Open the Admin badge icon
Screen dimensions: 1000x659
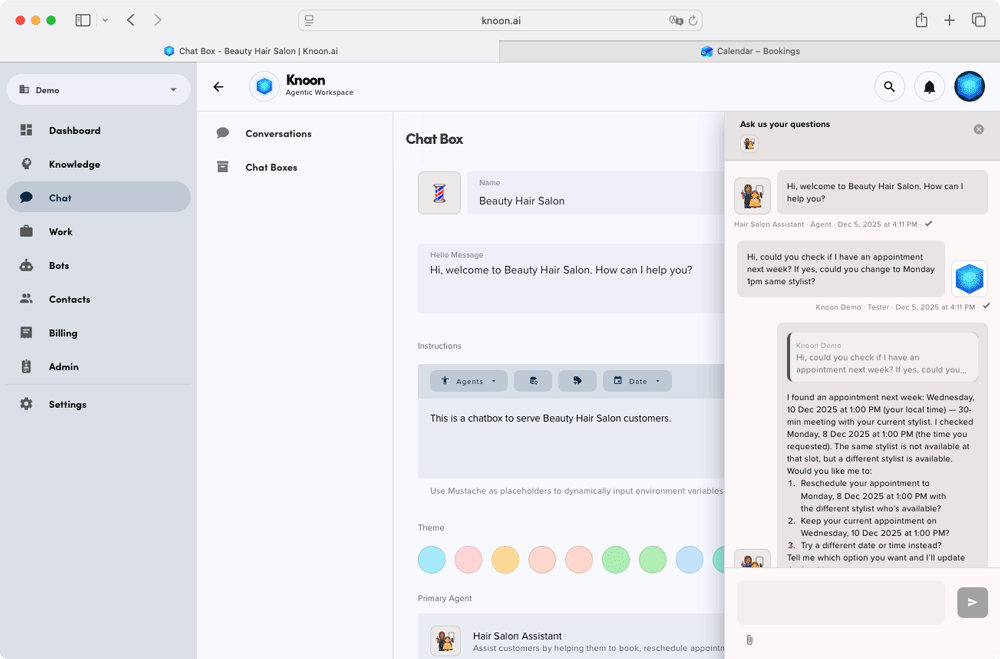(x=26, y=366)
